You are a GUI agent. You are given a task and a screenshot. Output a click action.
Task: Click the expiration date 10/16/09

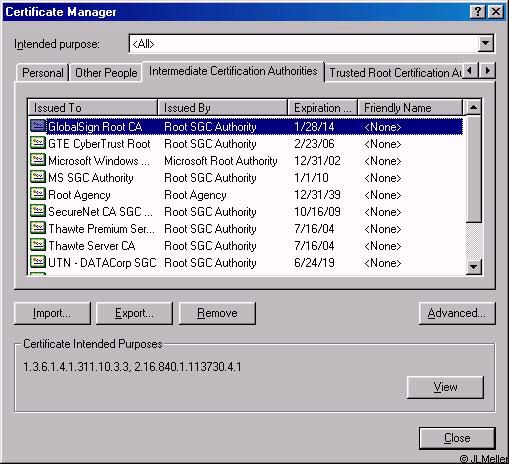[x=317, y=211]
